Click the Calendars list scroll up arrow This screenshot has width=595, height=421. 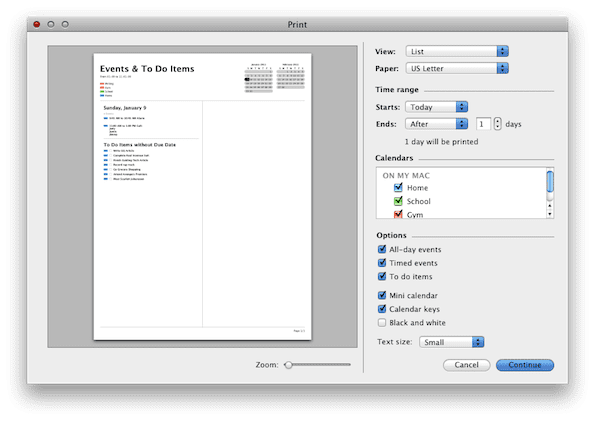pyautogui.click(x=550, y=206)
